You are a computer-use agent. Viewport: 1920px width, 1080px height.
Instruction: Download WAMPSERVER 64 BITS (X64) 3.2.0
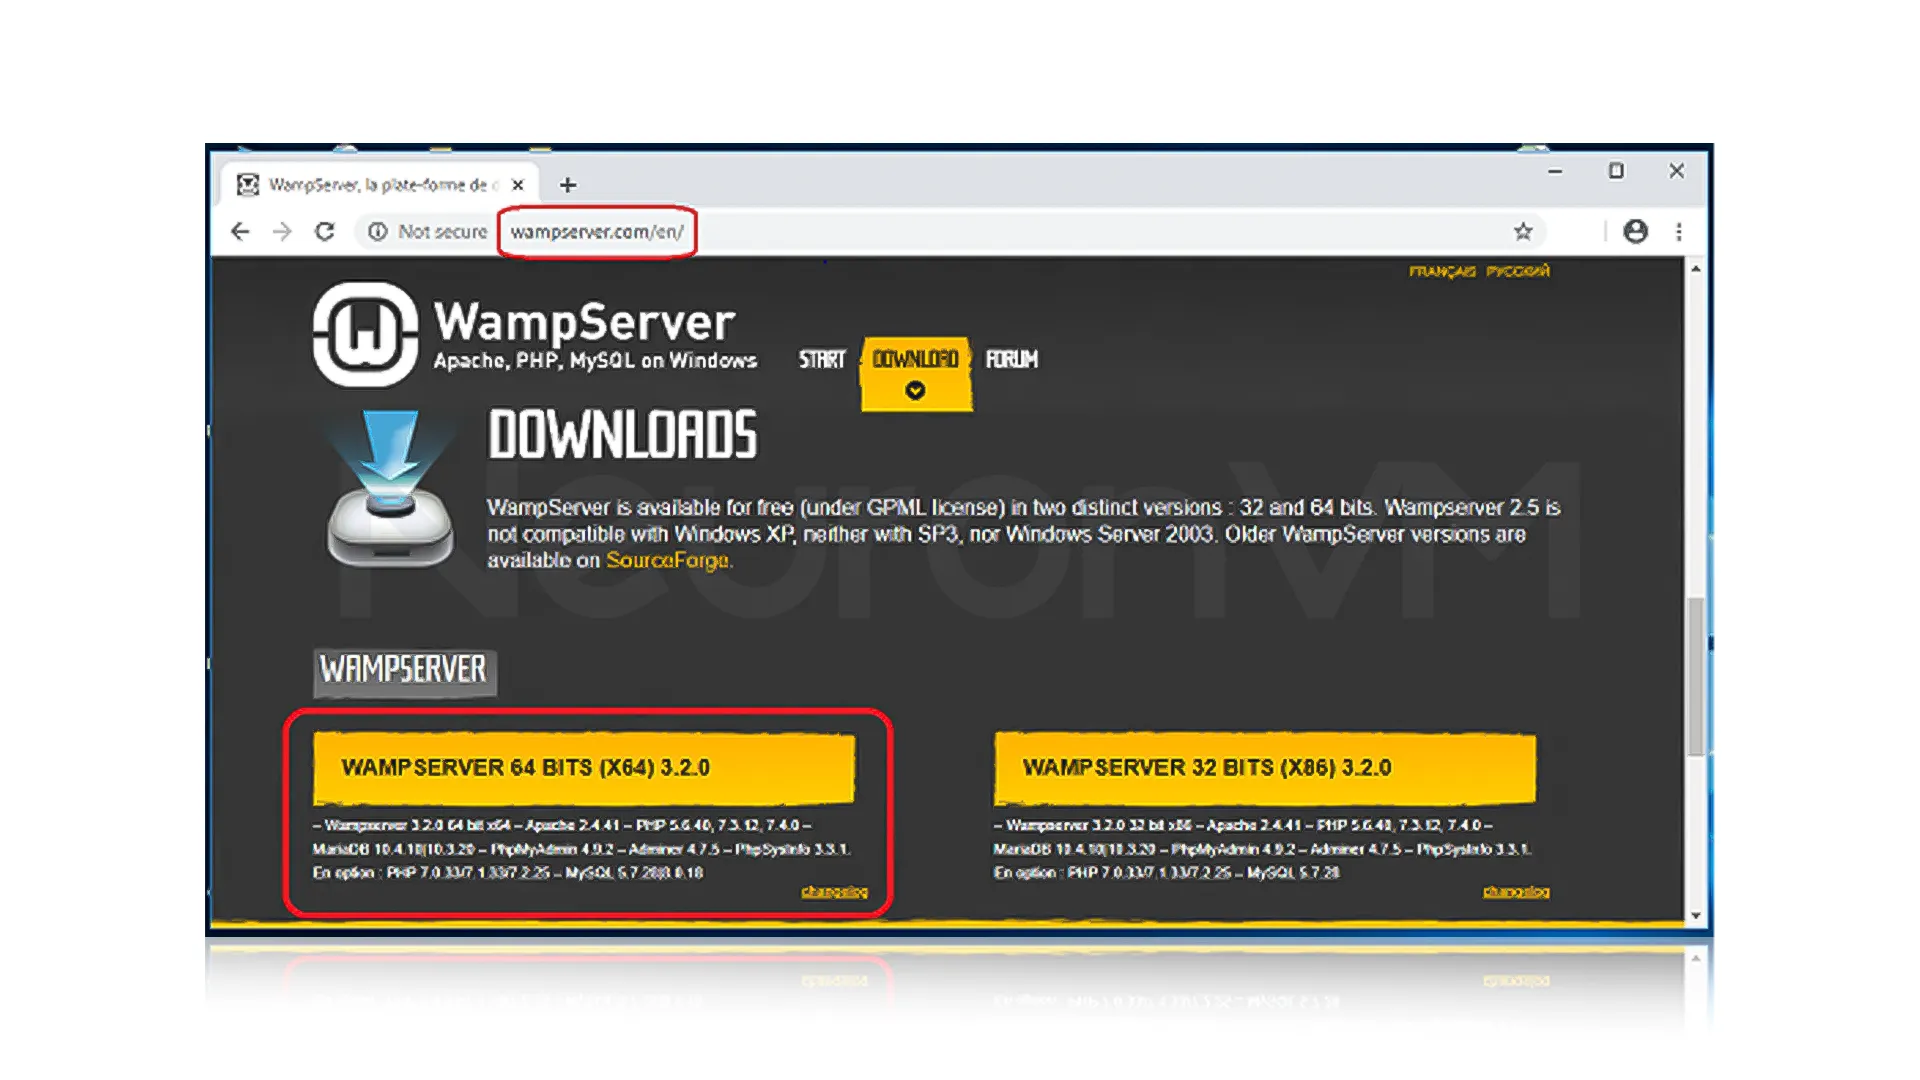tap(584, 768)
